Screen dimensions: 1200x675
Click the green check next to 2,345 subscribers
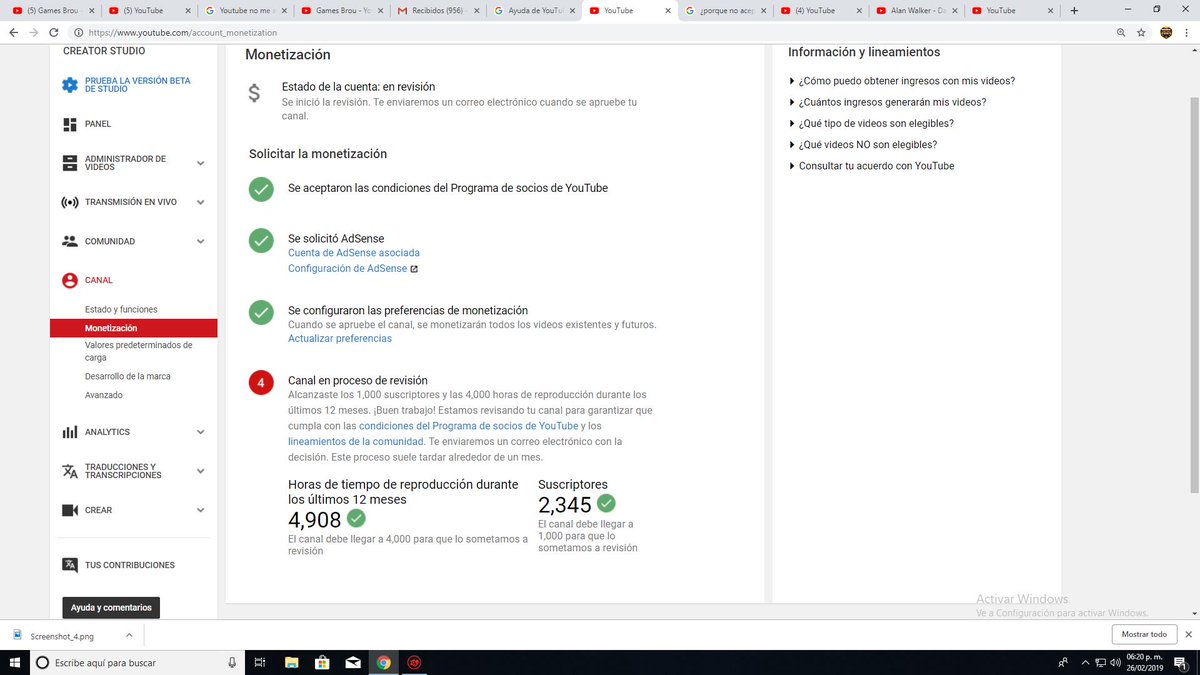click(606, 503)
